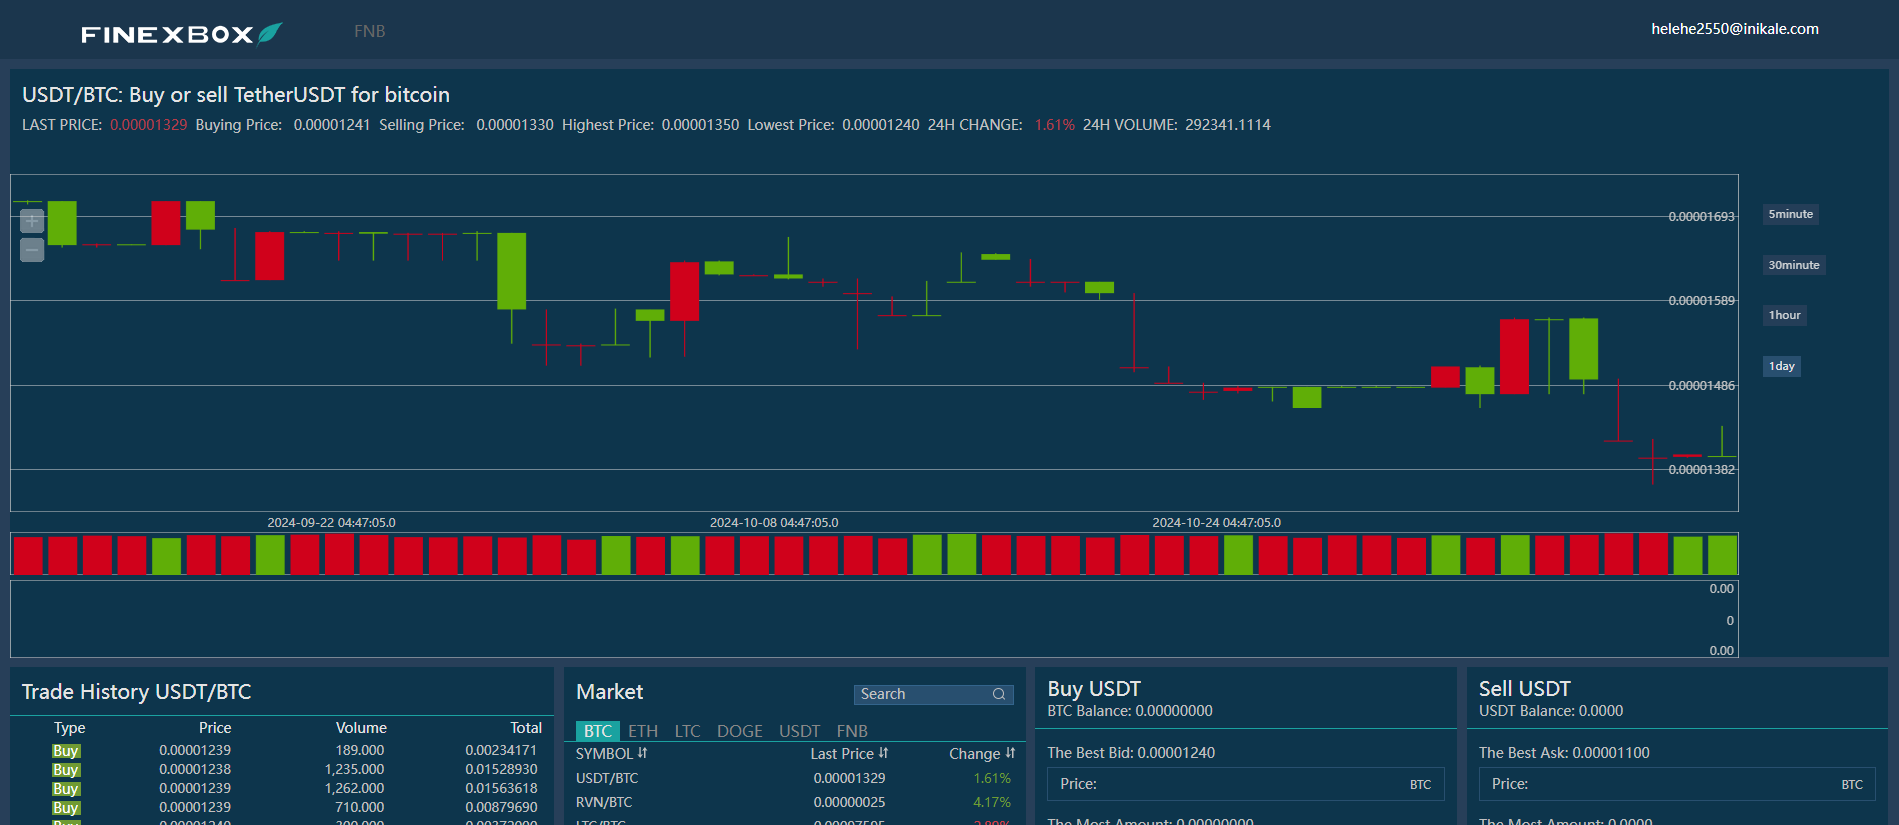
Task: Click trade total 0.01563618
Action: point(501,788)
